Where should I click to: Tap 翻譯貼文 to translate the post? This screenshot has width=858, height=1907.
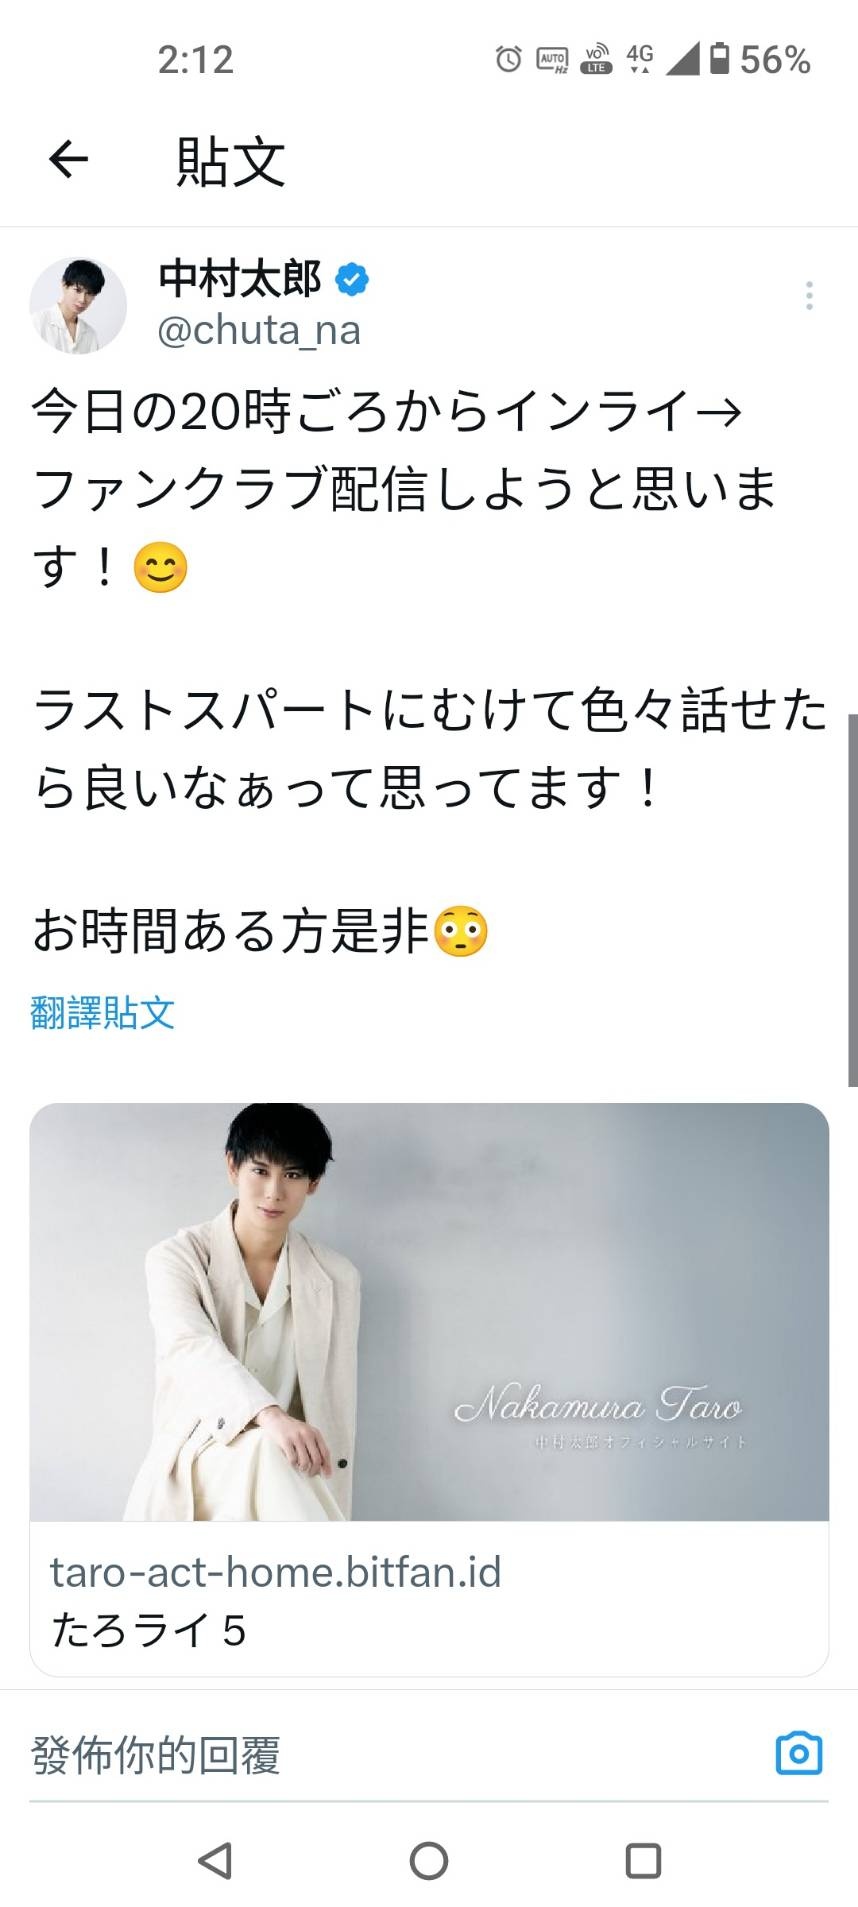click(103, 1013)
